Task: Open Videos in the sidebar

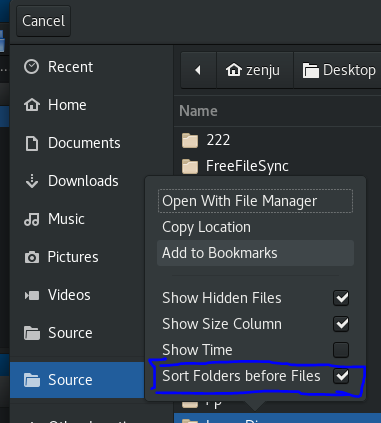Action: point(77,295)
